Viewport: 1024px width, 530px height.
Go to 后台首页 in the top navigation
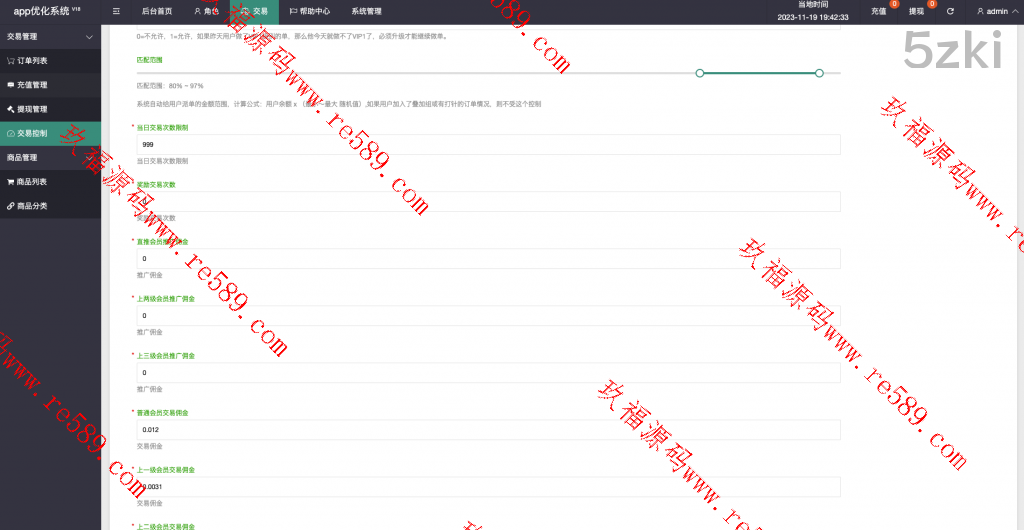point(156,11)
